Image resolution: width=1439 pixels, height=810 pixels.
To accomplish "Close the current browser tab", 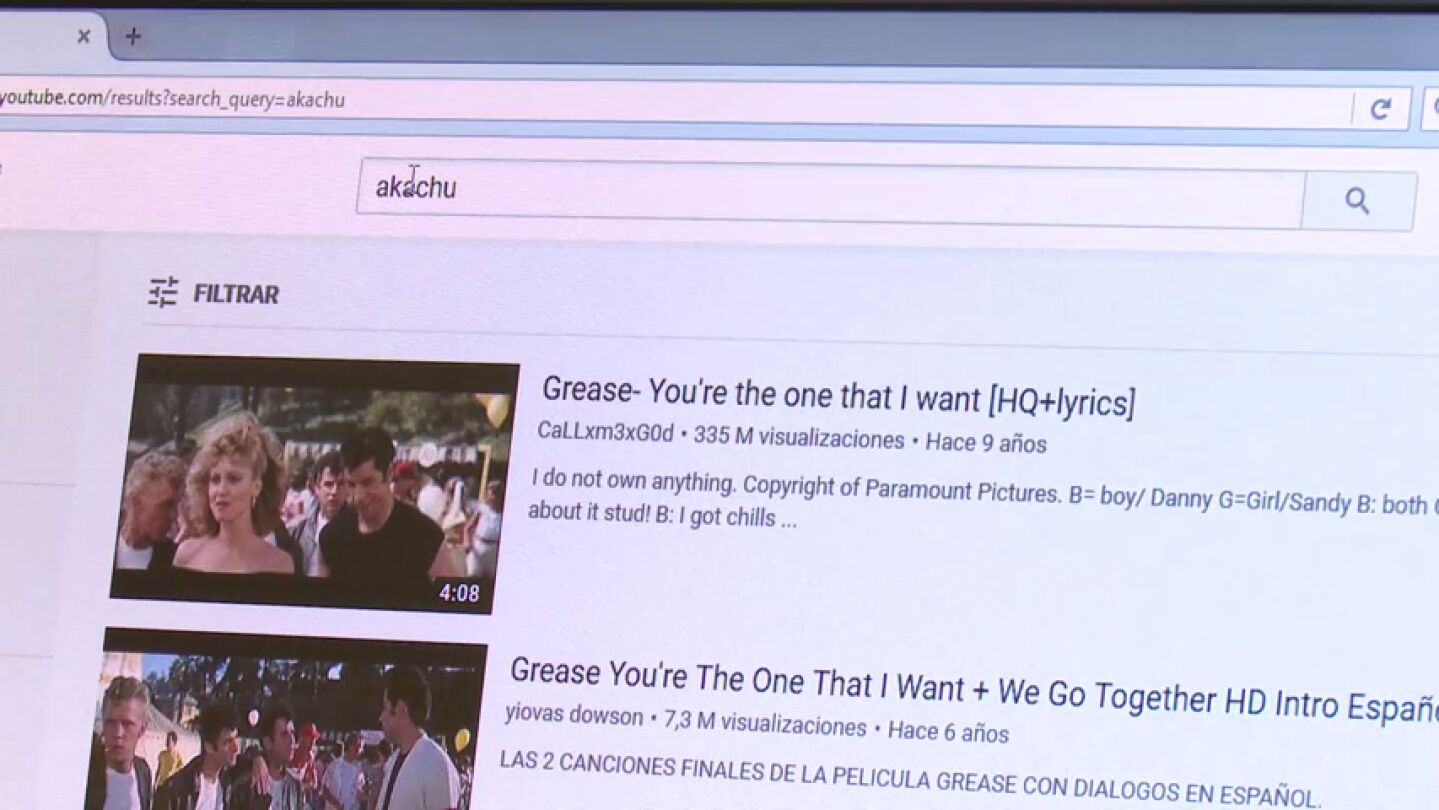I will (x=84, y=37).
